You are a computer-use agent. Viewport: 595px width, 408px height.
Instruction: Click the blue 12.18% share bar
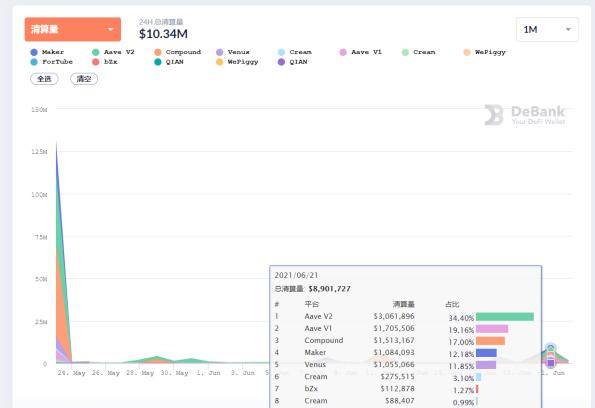[486, 353]
